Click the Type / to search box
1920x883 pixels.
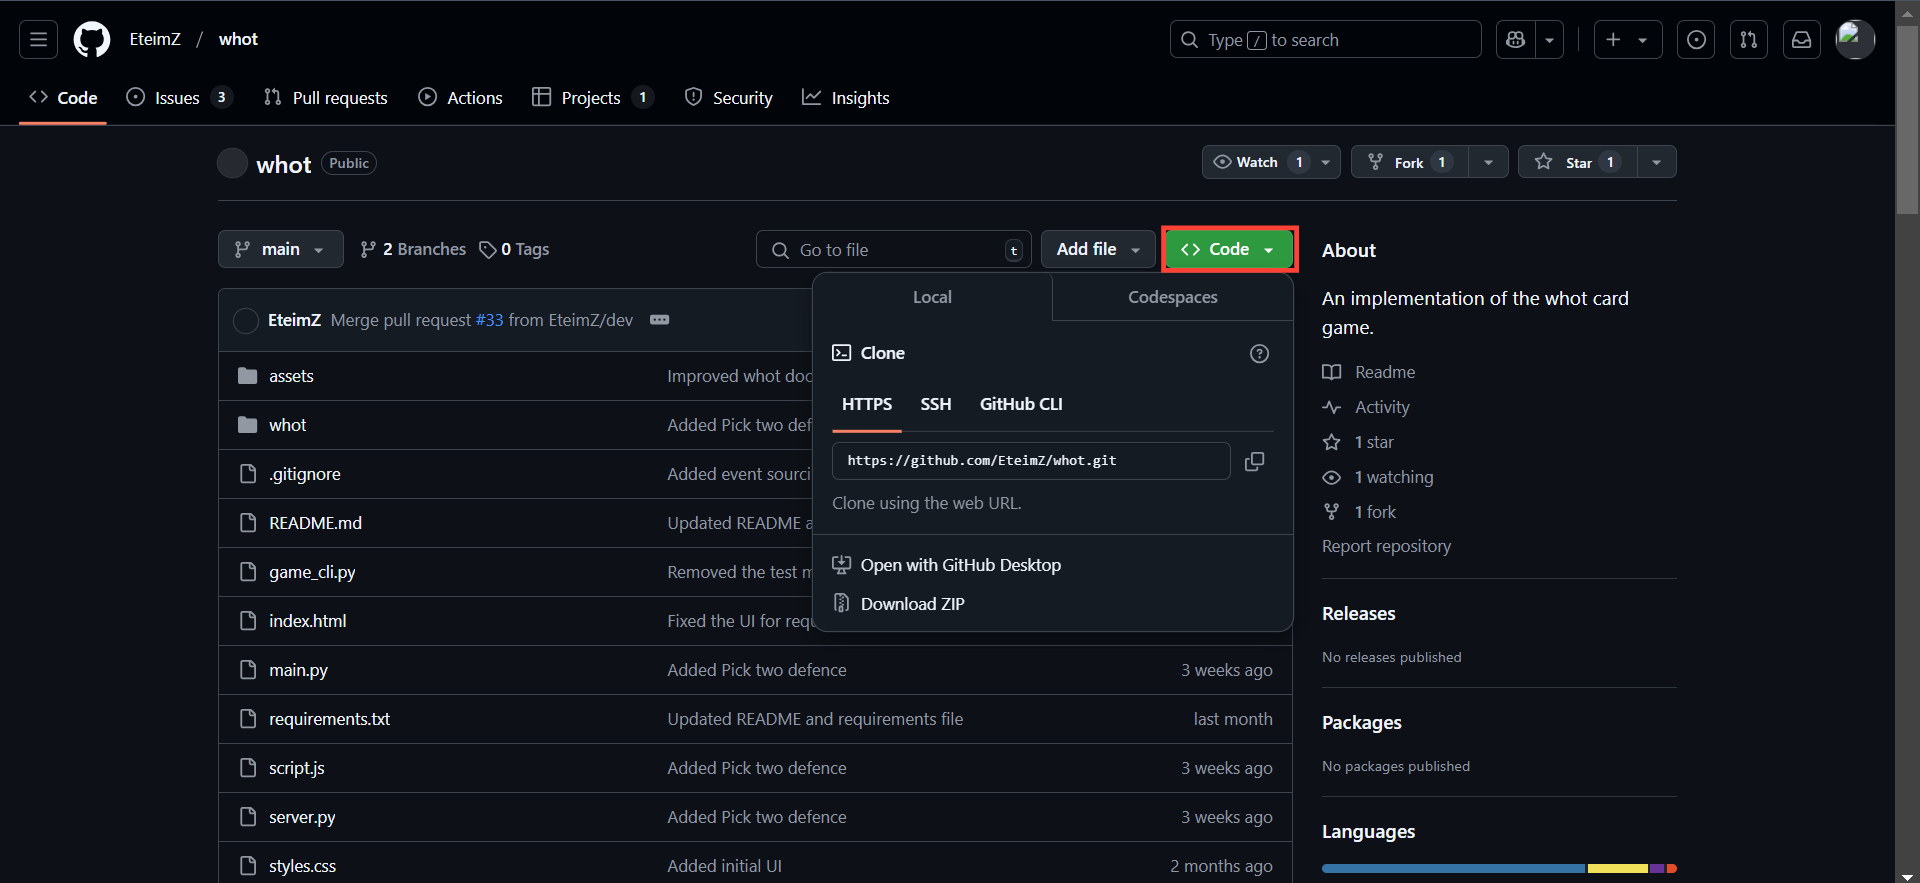pyautogui.click(x=1325, y=40)
